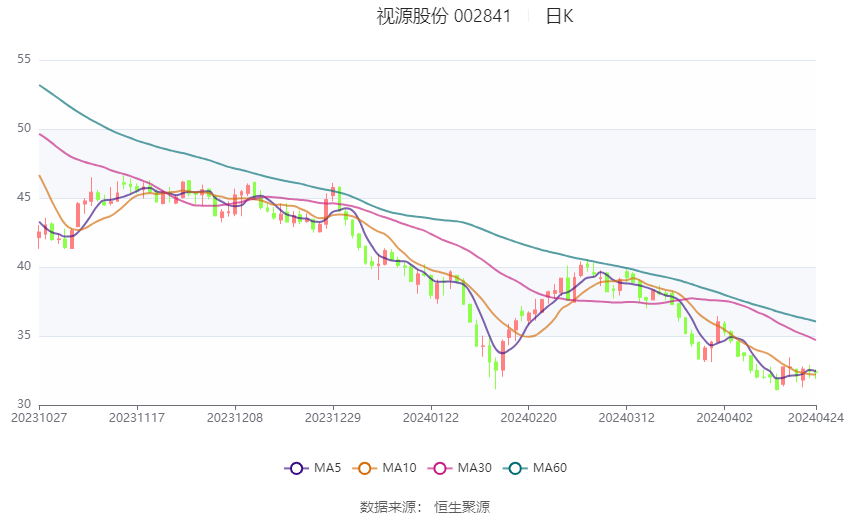Click the 20240312 date axis label
Viewport: 850px width, 517px height.
click(626, 417)
